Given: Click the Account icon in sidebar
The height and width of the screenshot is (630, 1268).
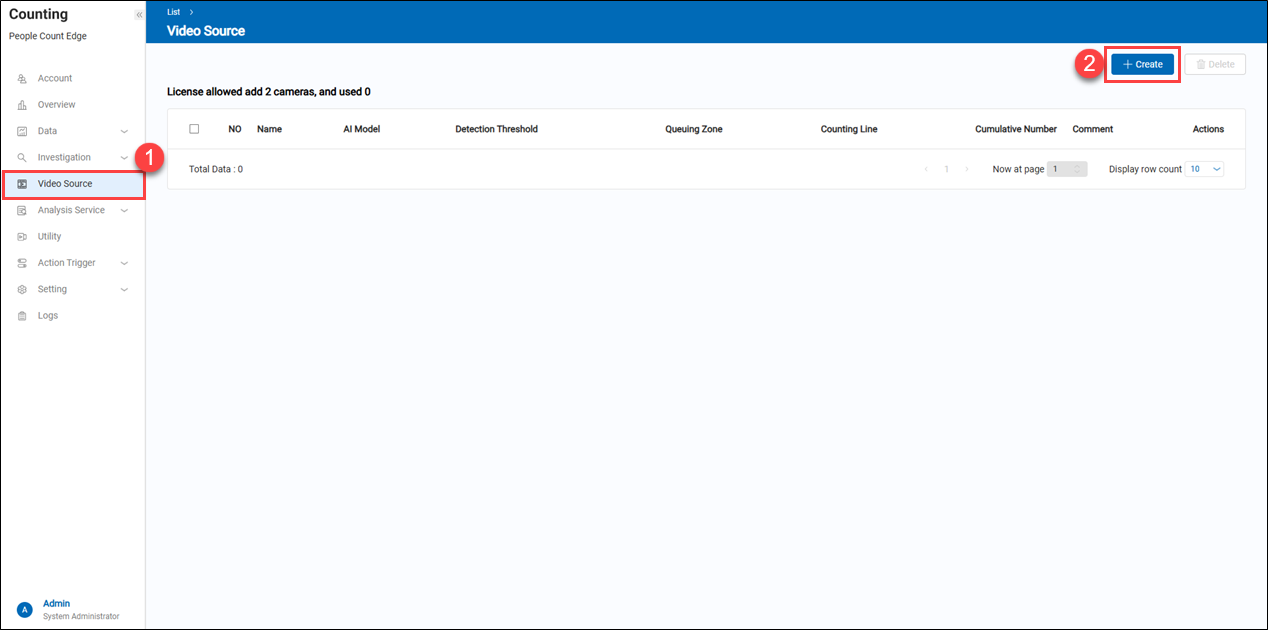Looking at the screenshot, I should coord(22,79).
